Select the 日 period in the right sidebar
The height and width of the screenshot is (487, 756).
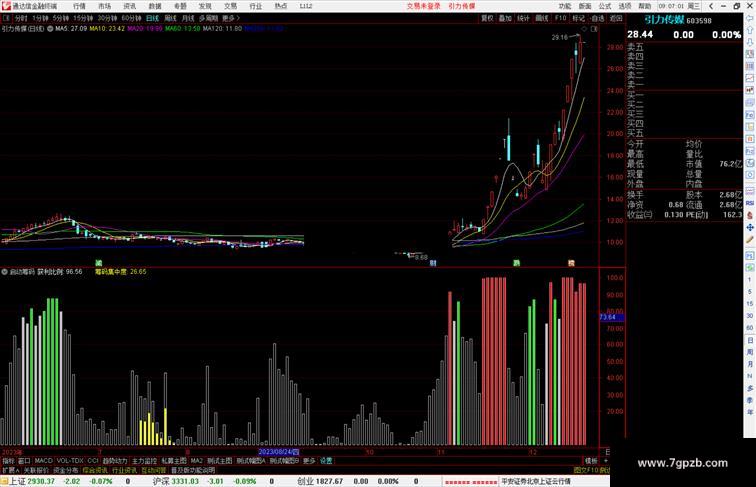pyautogui.click(x=750, y=340)
